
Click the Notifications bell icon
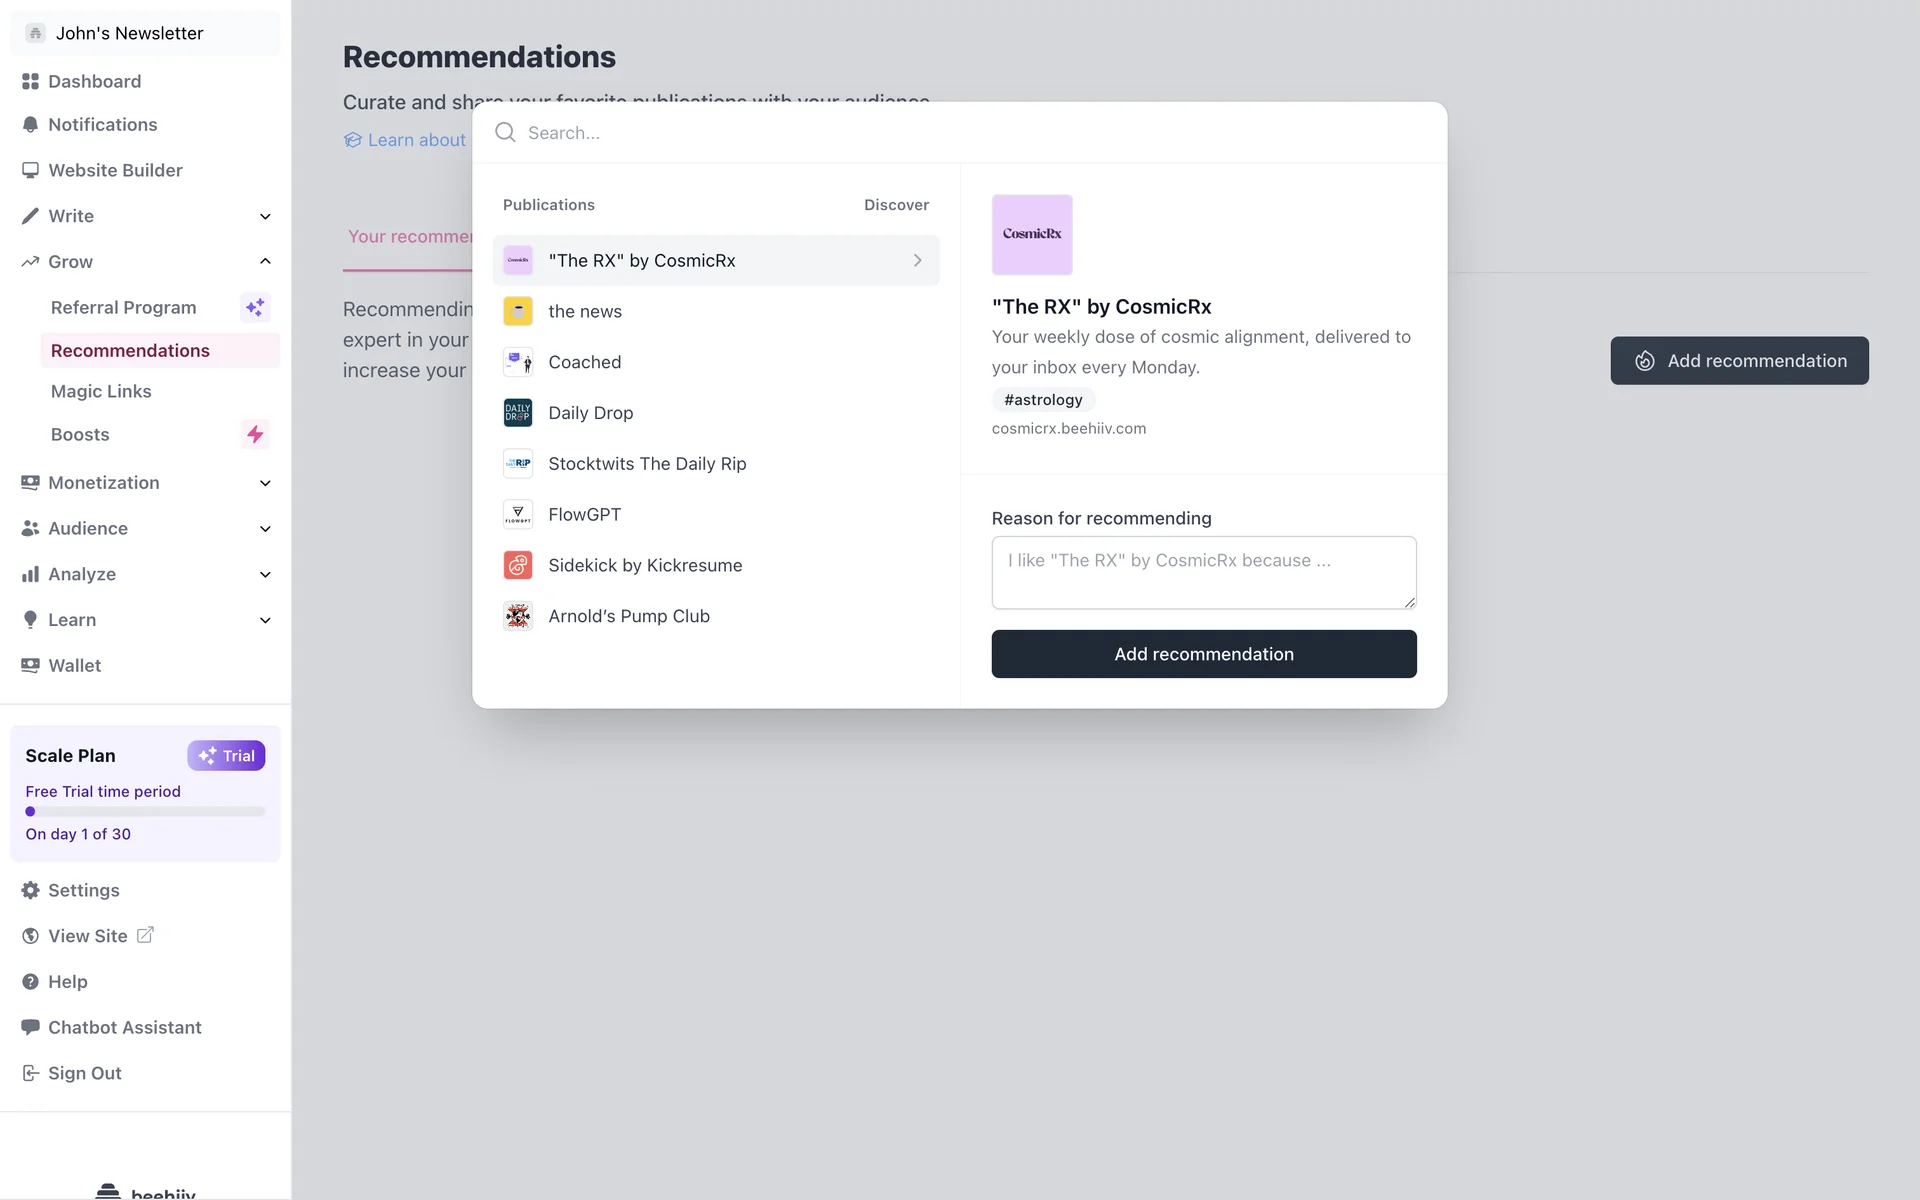[30, 125]
